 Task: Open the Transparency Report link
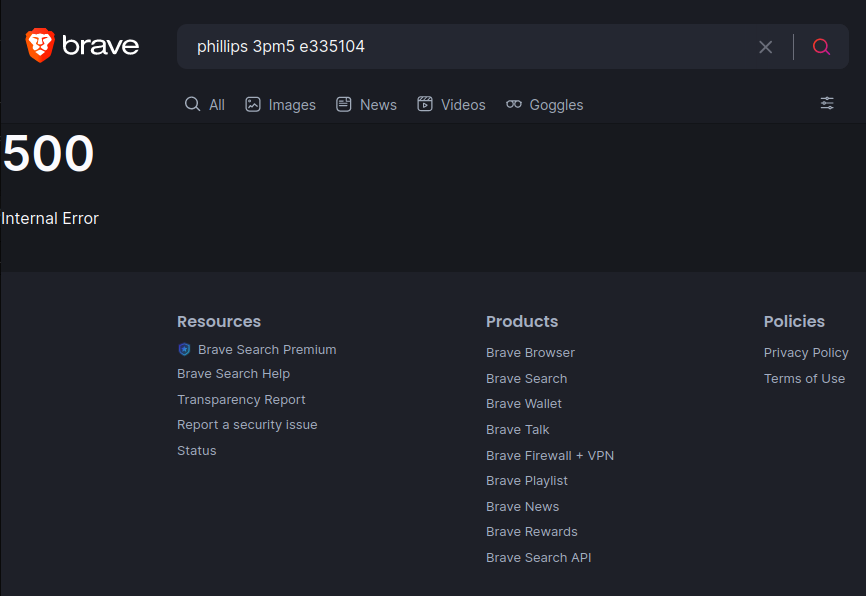point(241,399)
